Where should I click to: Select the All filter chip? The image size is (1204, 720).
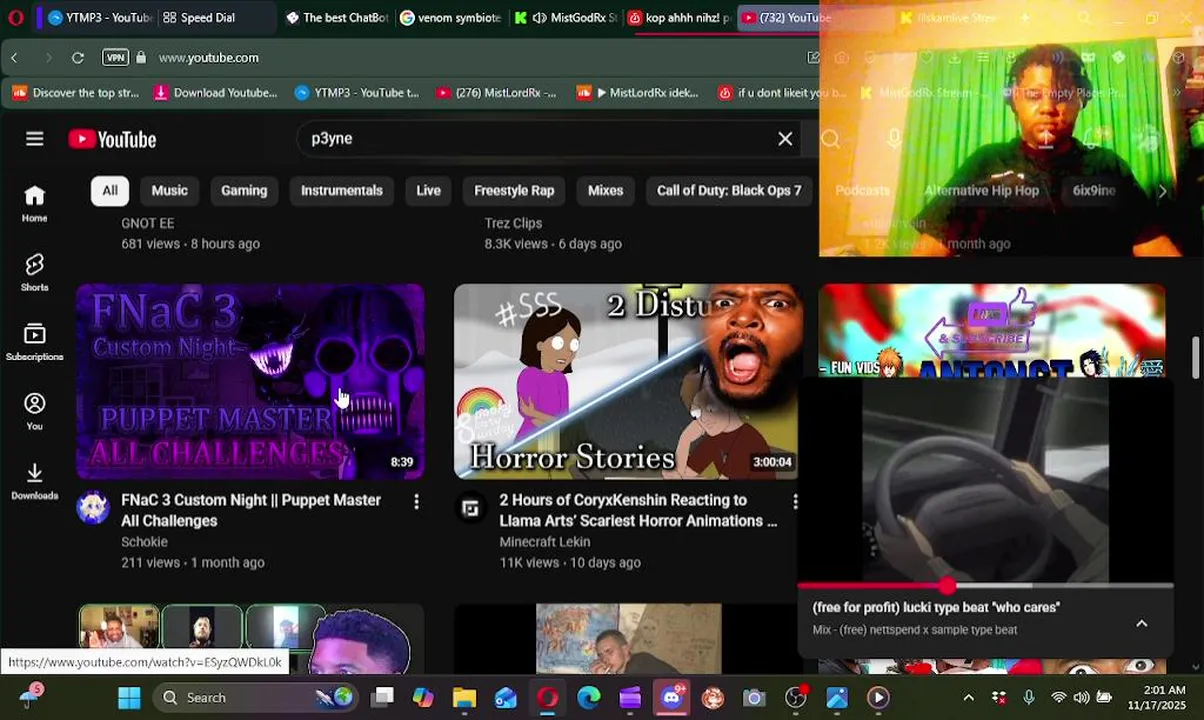point(110,190)
